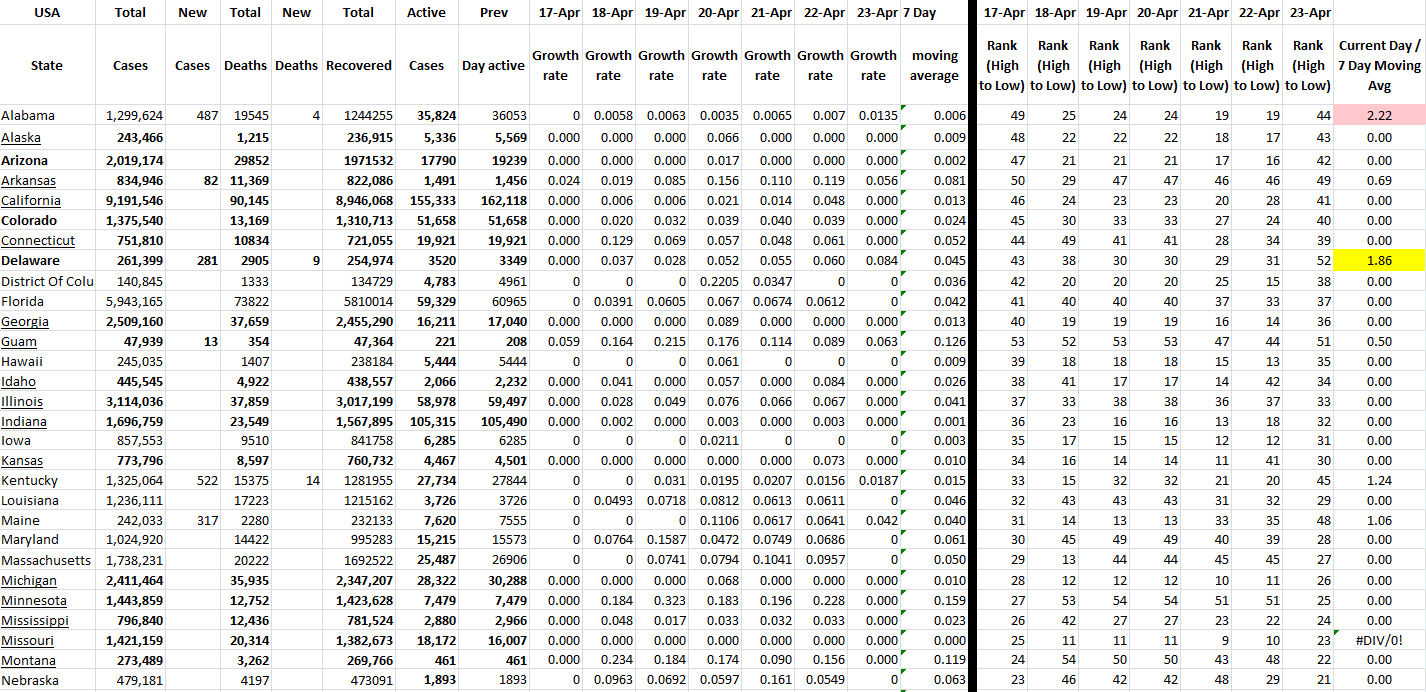Select the pink 2.22 cell for Alabama
Screen dimensions: 1426x692
[x=1379, y=115]
